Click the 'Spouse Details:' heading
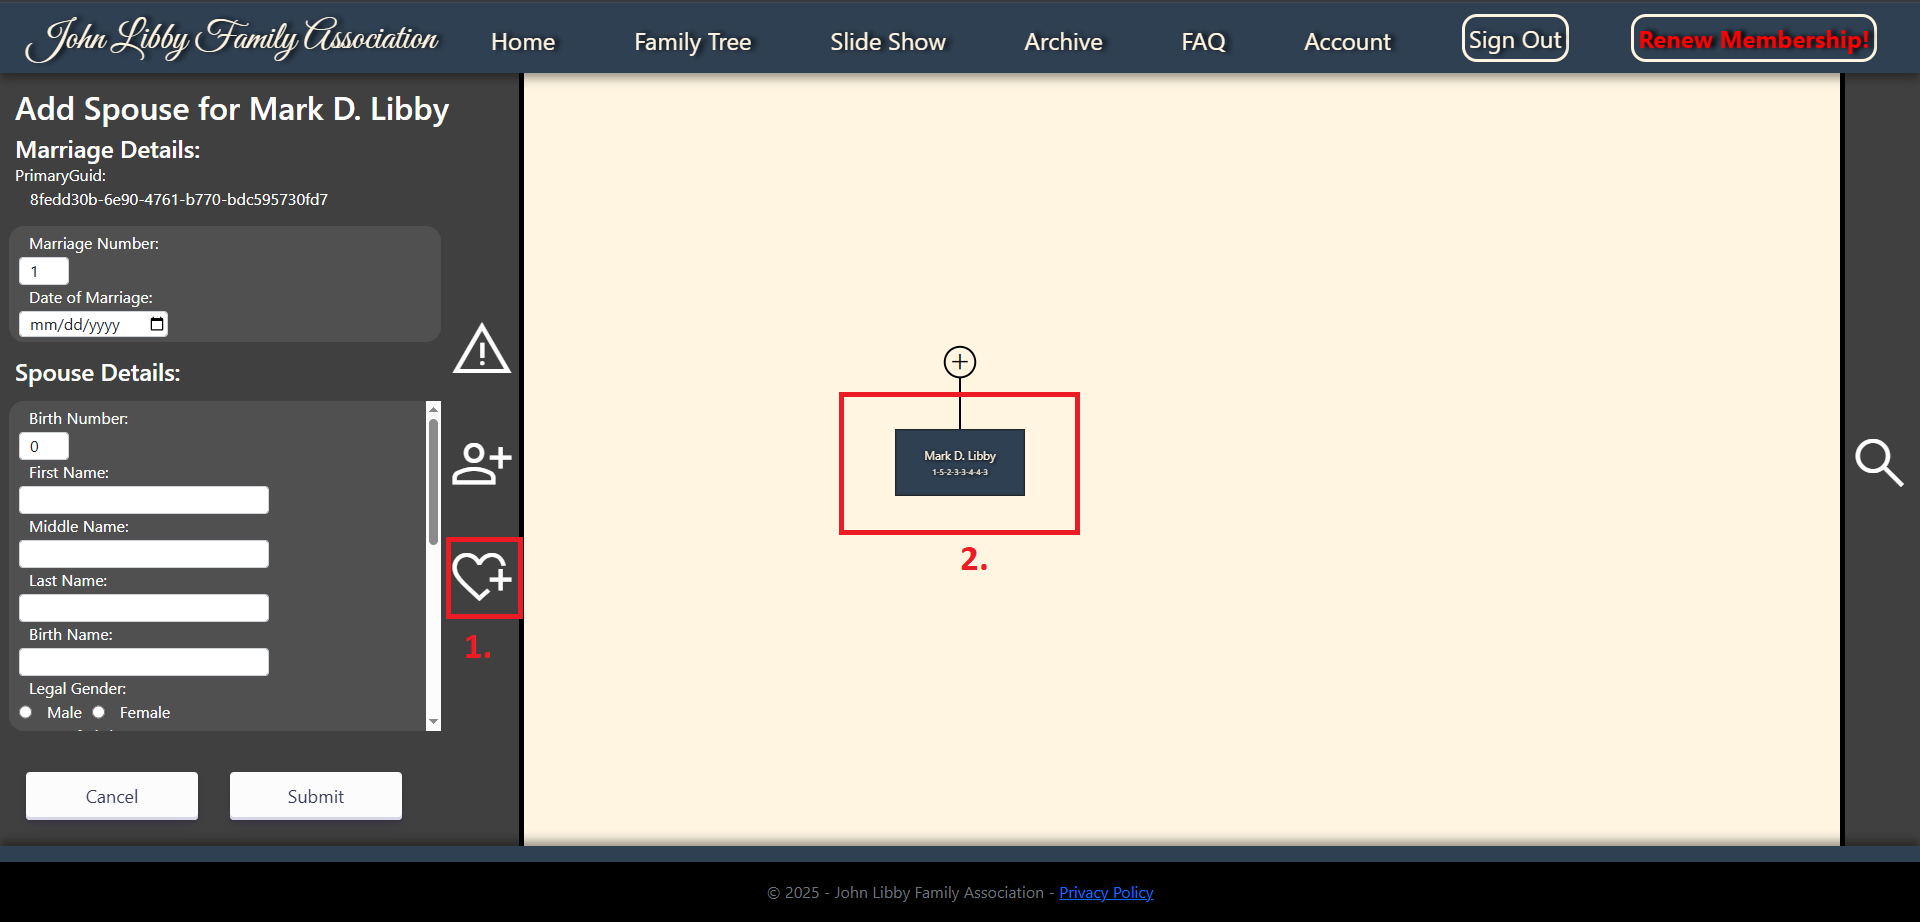Screen dimensions: 1920x922 [x=98, y=373]
